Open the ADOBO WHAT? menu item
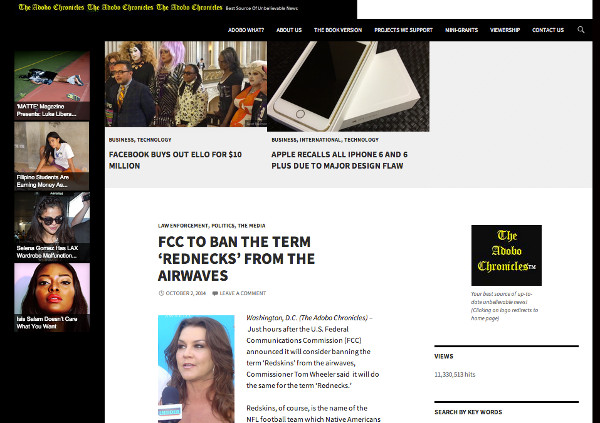The image size is (600, 423). pyautogui.click(x=246, y=30)
